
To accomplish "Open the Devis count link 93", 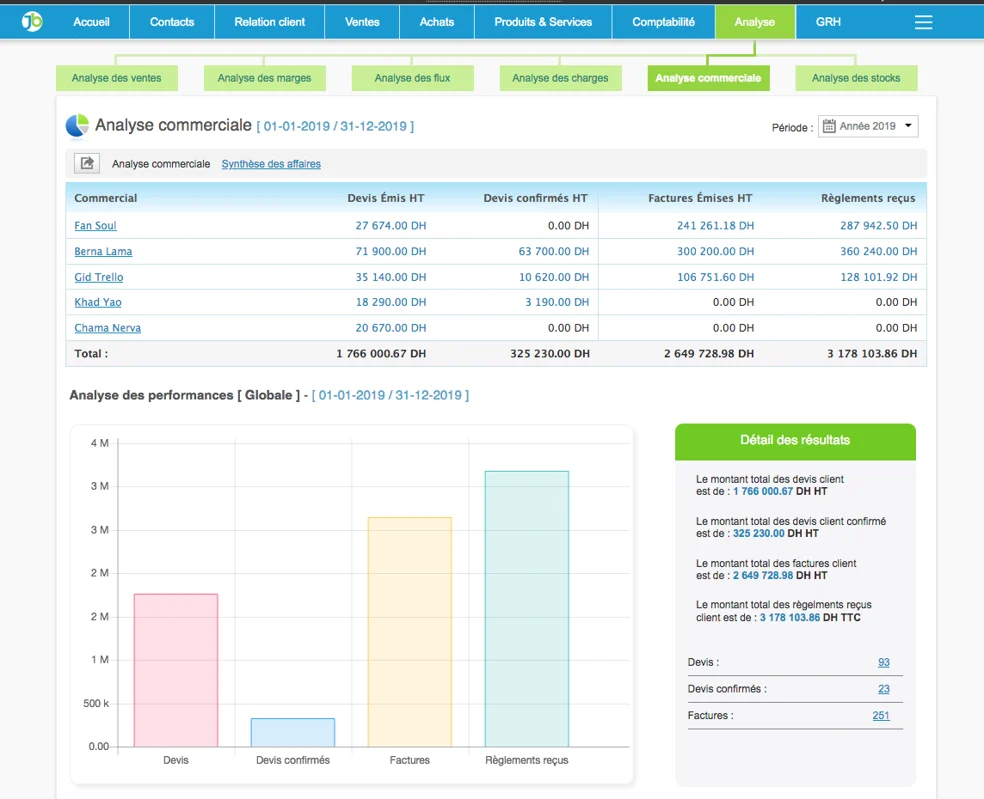I will [x=883, y=662].
